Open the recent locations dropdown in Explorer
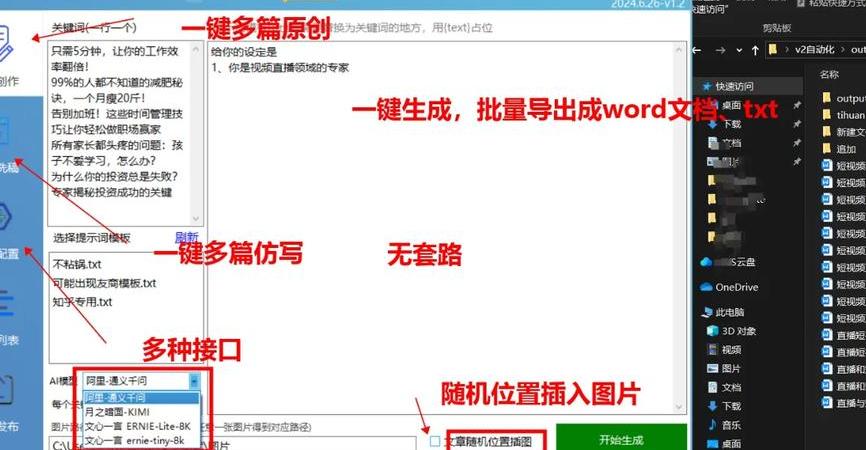 click(x=739, y=50)
